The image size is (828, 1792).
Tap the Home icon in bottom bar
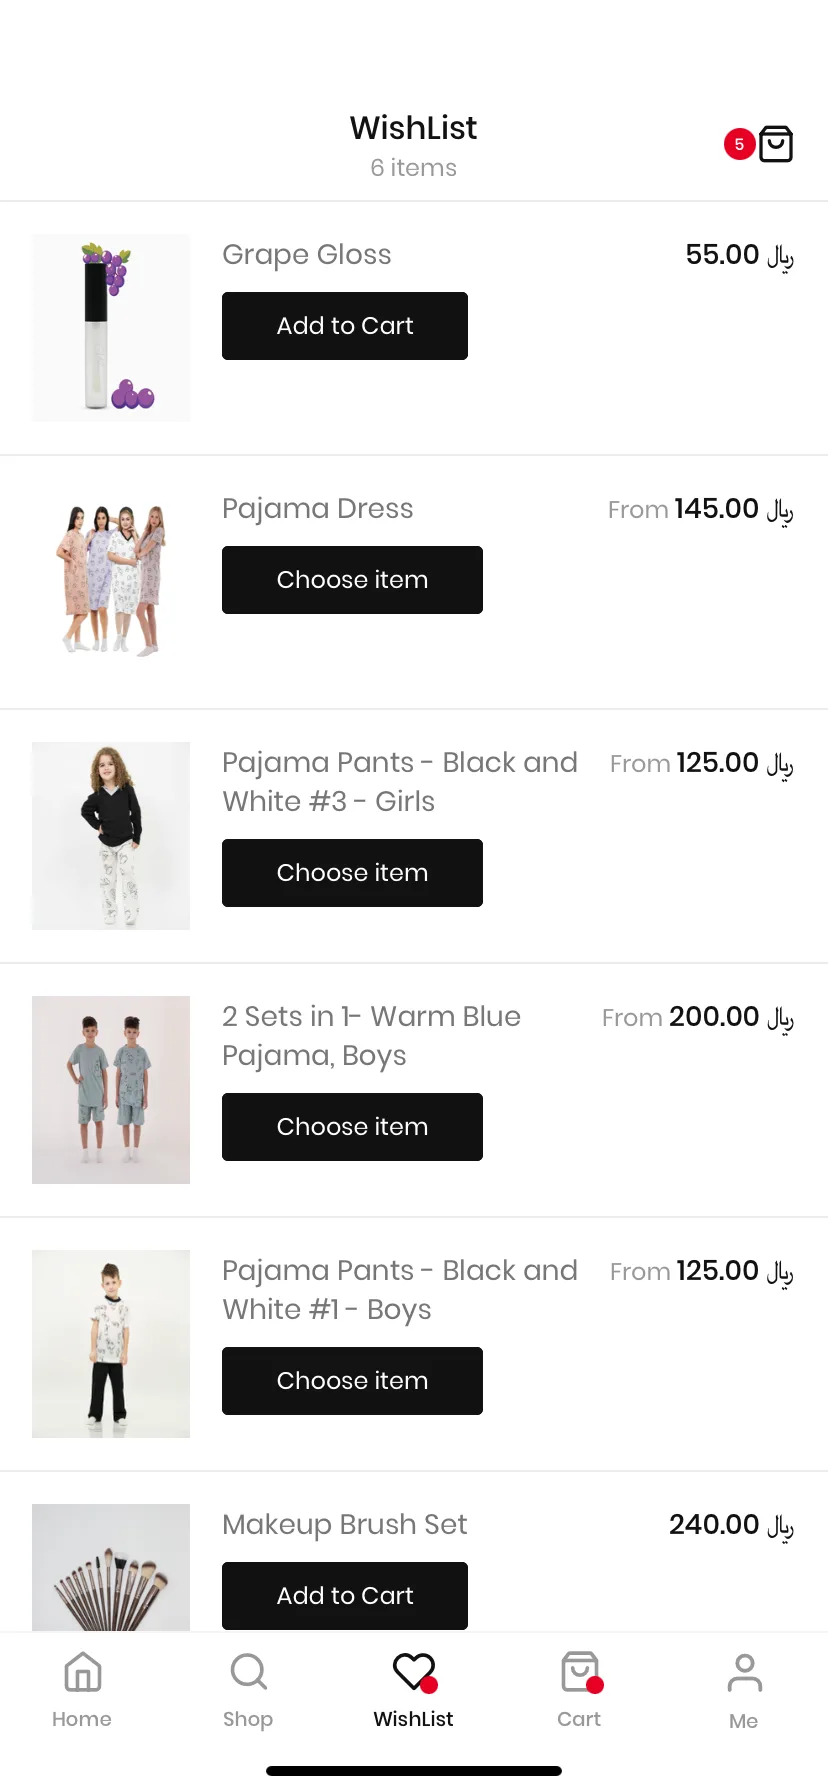(82, 1672)
